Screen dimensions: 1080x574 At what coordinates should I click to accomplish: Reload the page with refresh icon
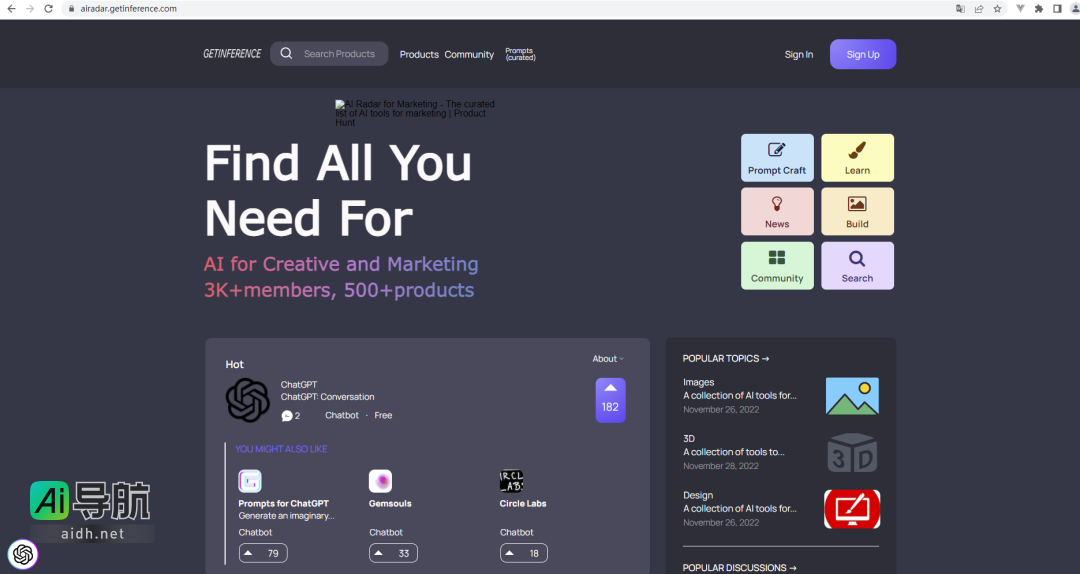coord(48,9)
